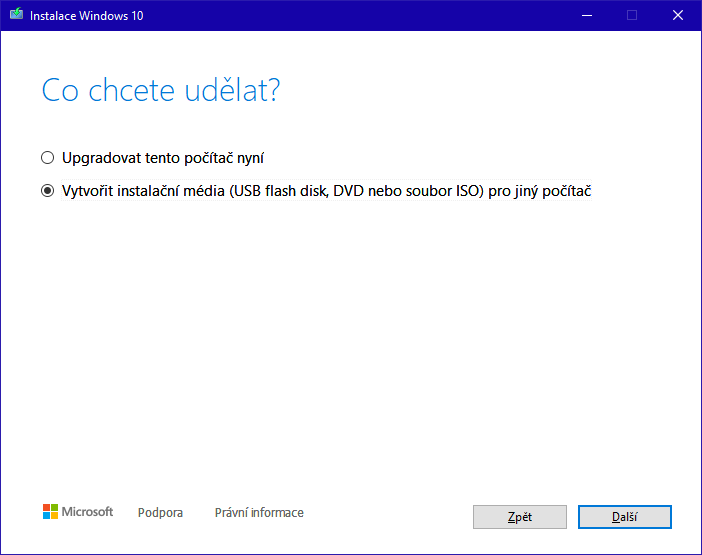Click the Windows setup icon in title bar

[x=17, y=14]
